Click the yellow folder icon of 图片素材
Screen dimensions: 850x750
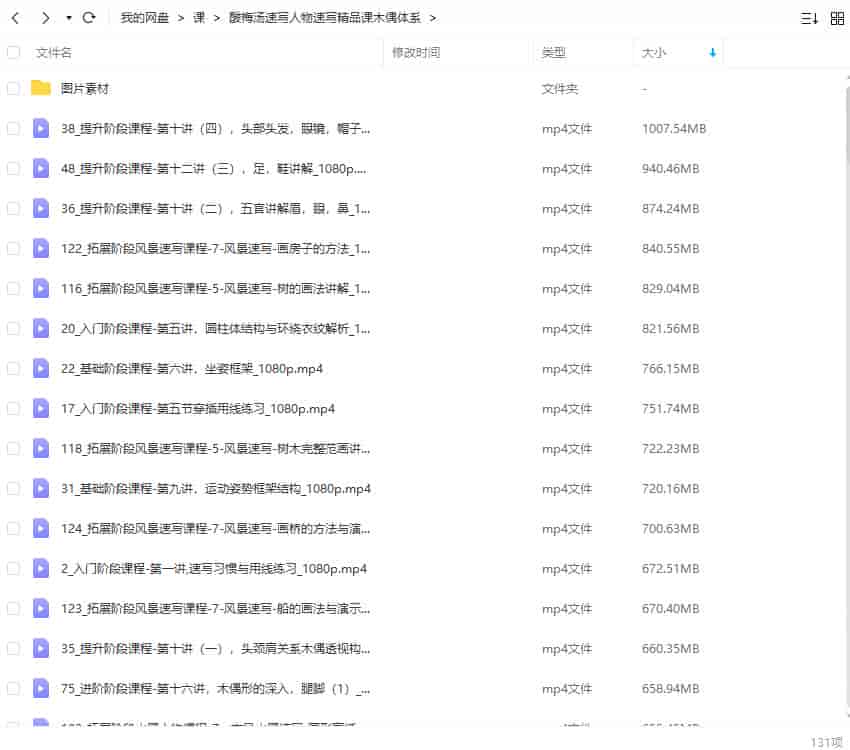tap(40, 88)
